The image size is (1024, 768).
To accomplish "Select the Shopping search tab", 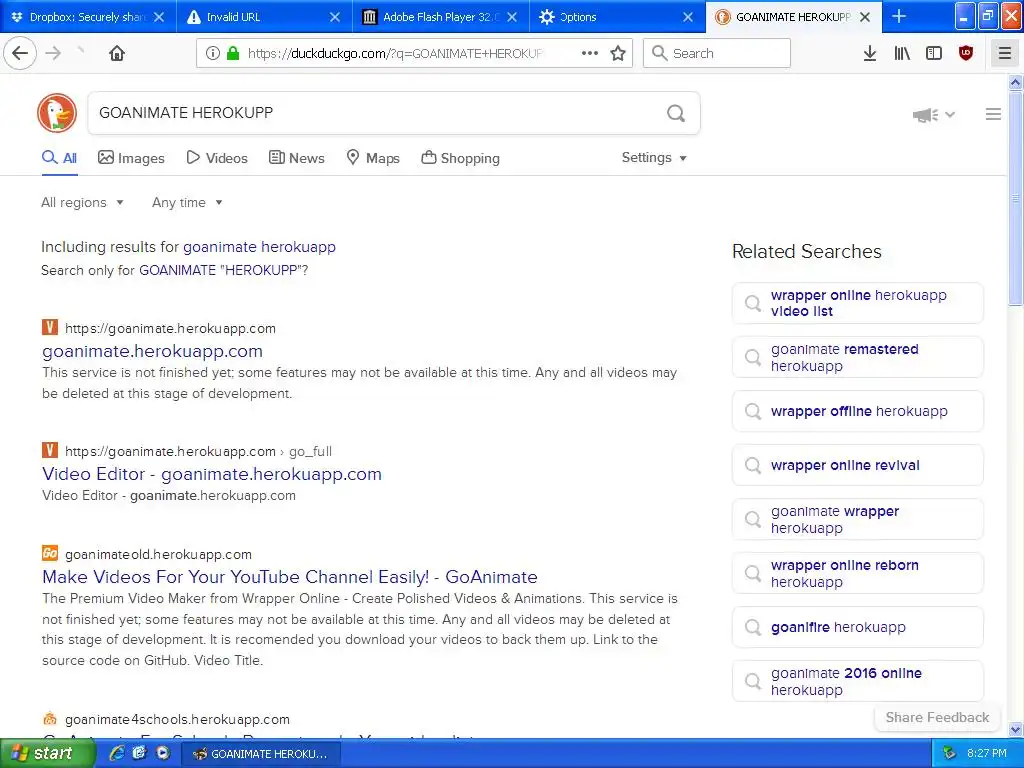I will tap(460, 158).
